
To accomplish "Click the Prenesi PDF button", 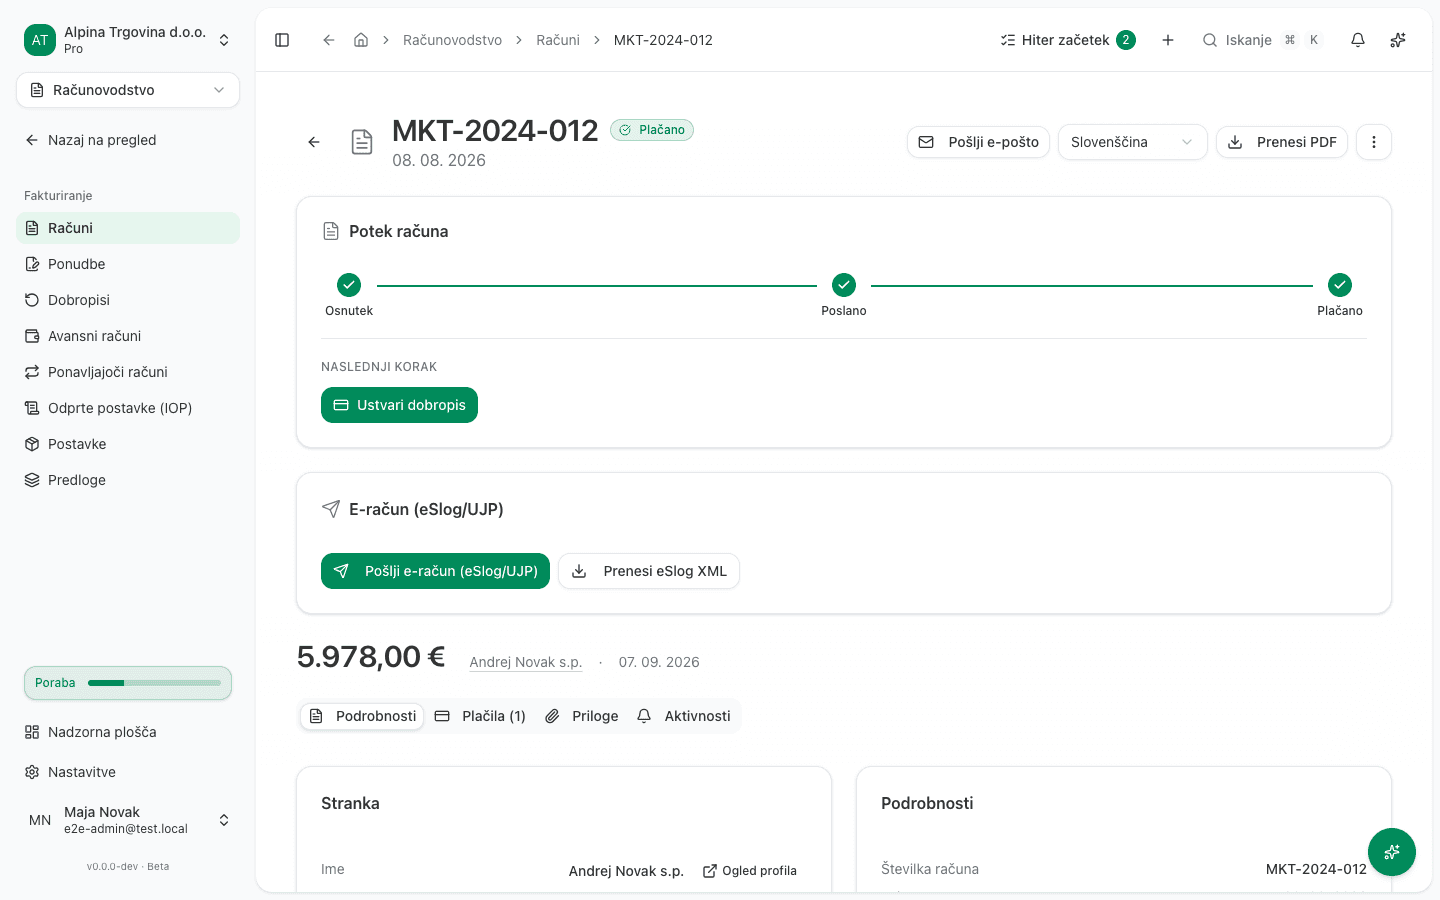I will tap(1282, 142).
